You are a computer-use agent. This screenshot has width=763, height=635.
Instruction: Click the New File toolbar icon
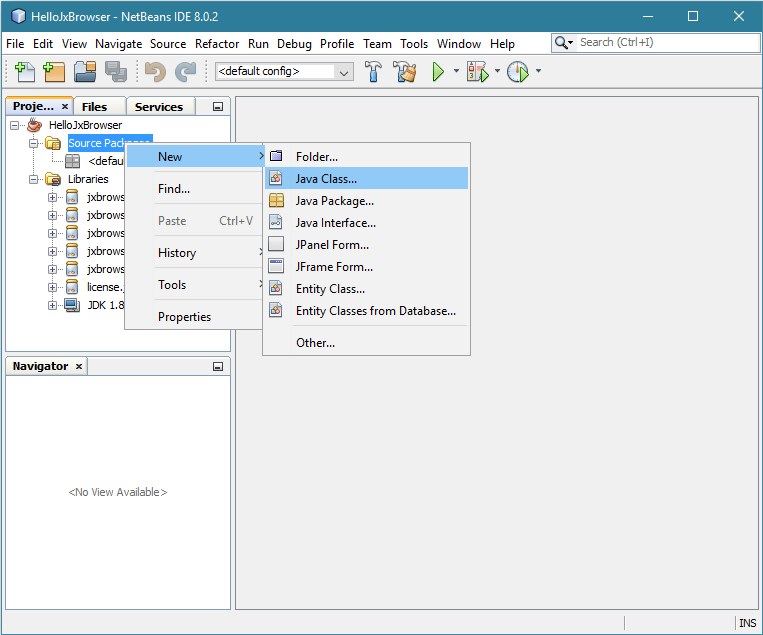25,72
